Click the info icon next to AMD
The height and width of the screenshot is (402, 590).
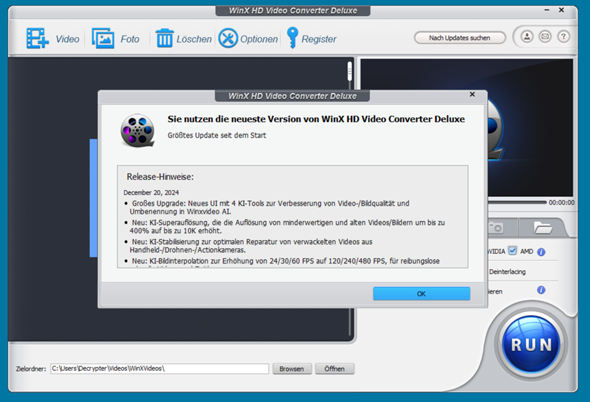(541, 252)
